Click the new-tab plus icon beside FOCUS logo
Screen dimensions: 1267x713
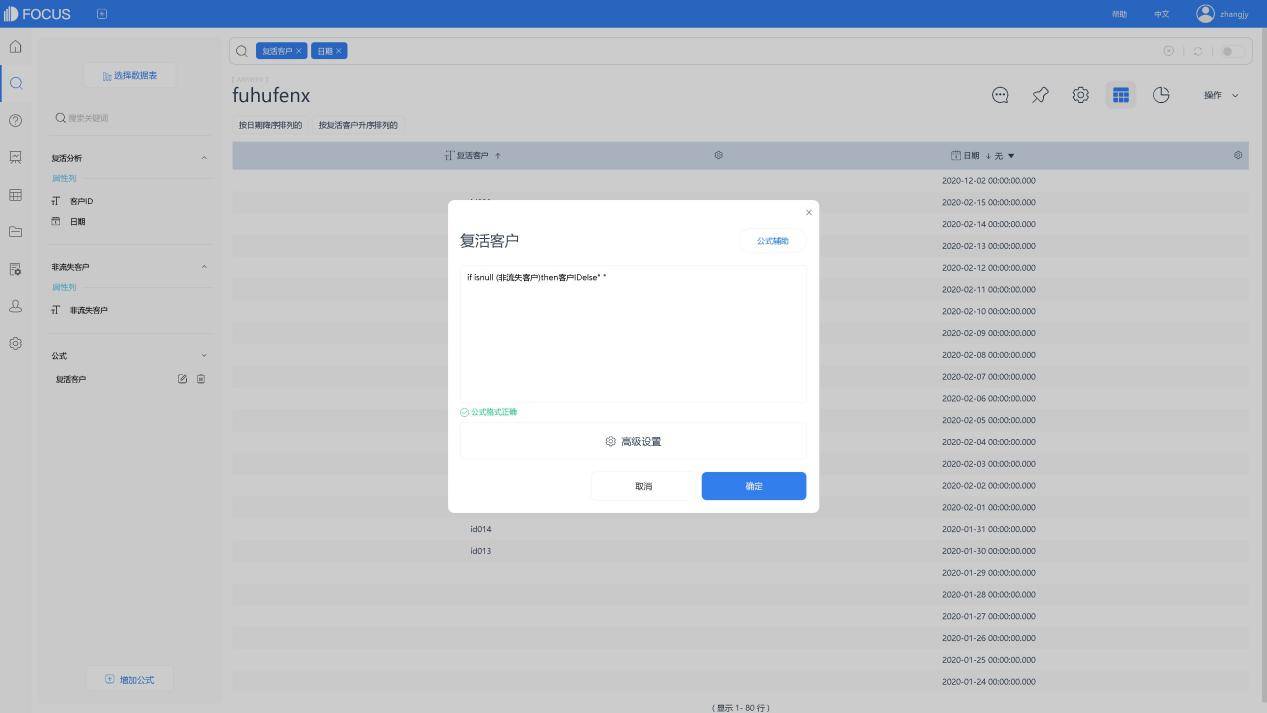click(x=102, y=13)
